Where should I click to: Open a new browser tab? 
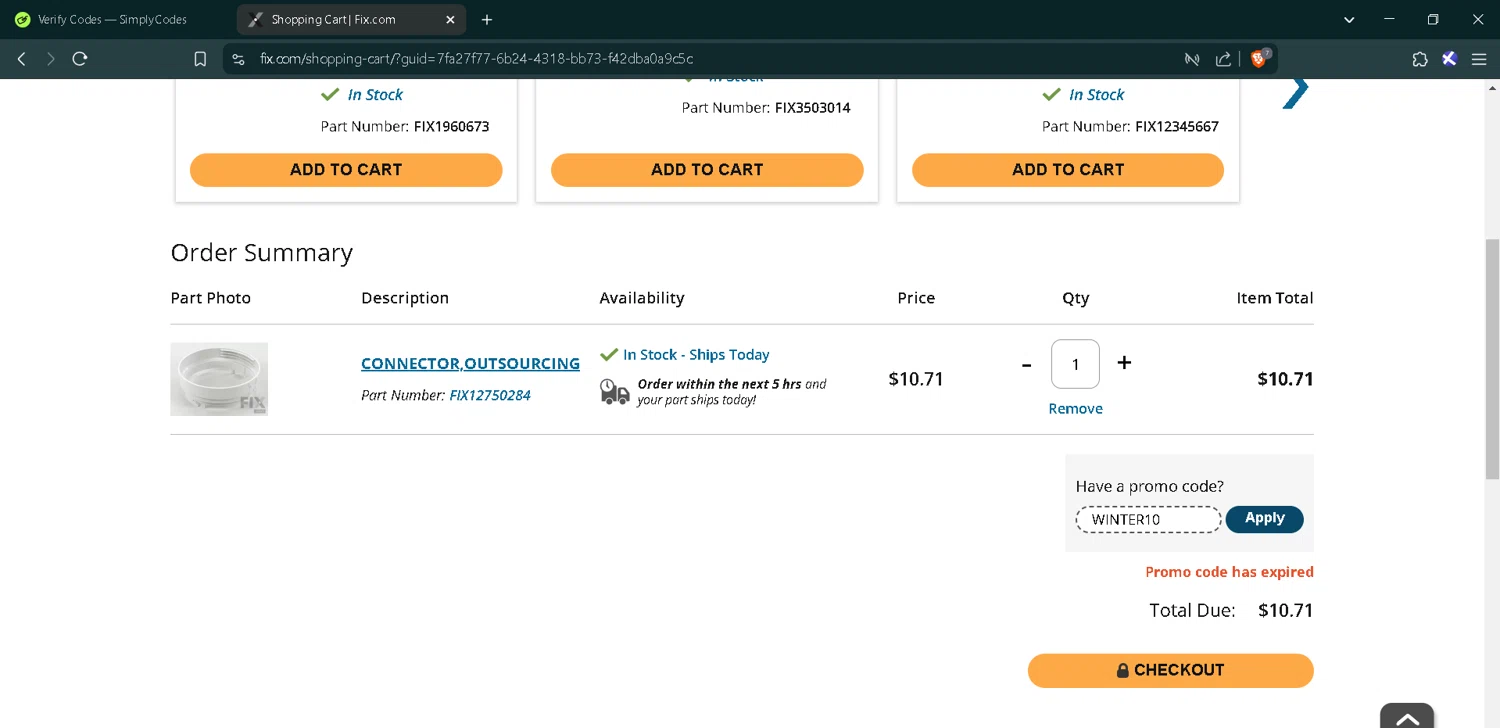point(487,19)
